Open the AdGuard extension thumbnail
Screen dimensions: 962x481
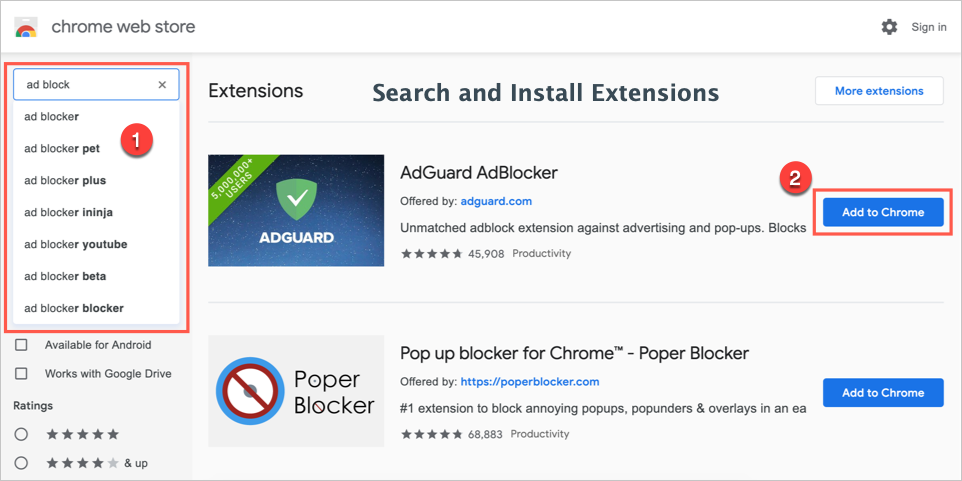click(296, 210)
